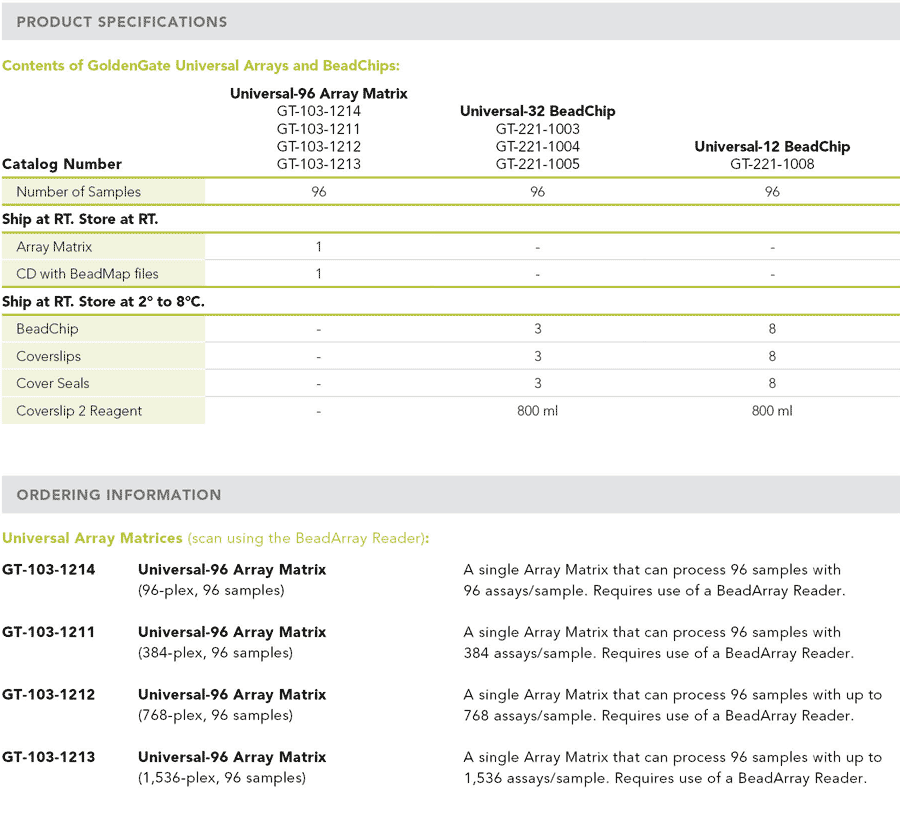
Task: Click the Universal-12 BeadChip column header
Action: [x=772, y=146]
